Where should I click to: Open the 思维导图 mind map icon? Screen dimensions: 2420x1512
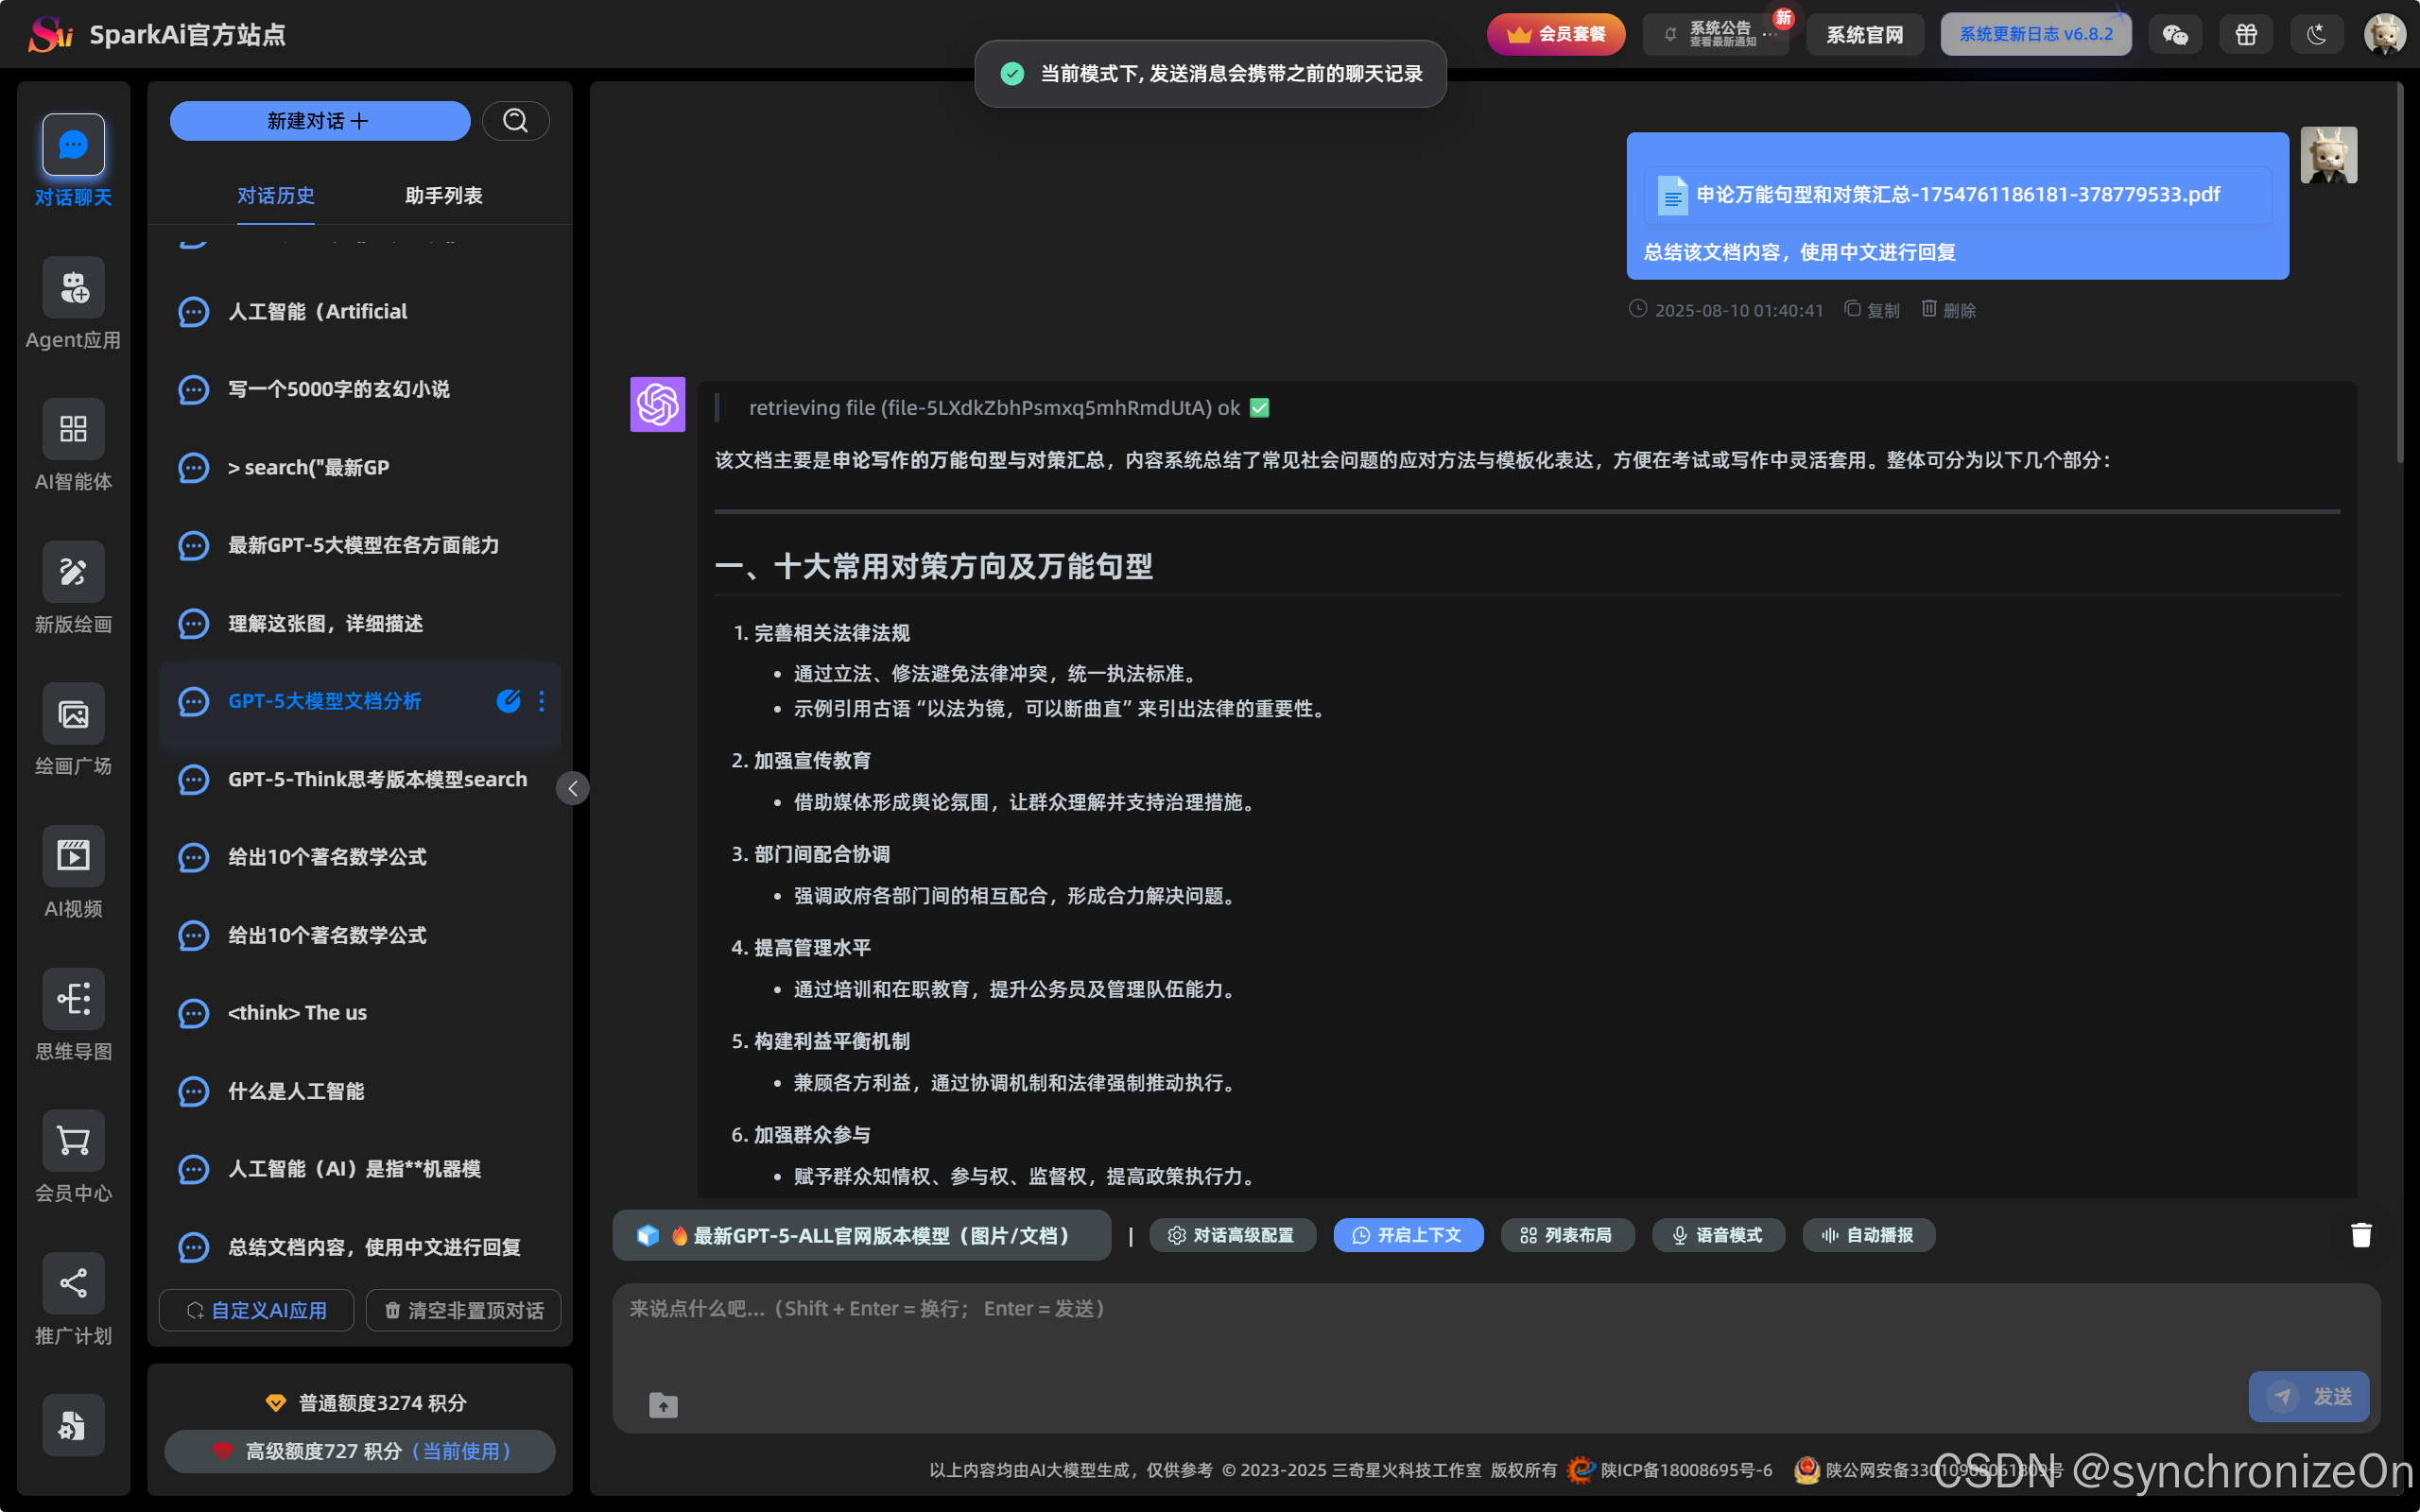point(73,998)
